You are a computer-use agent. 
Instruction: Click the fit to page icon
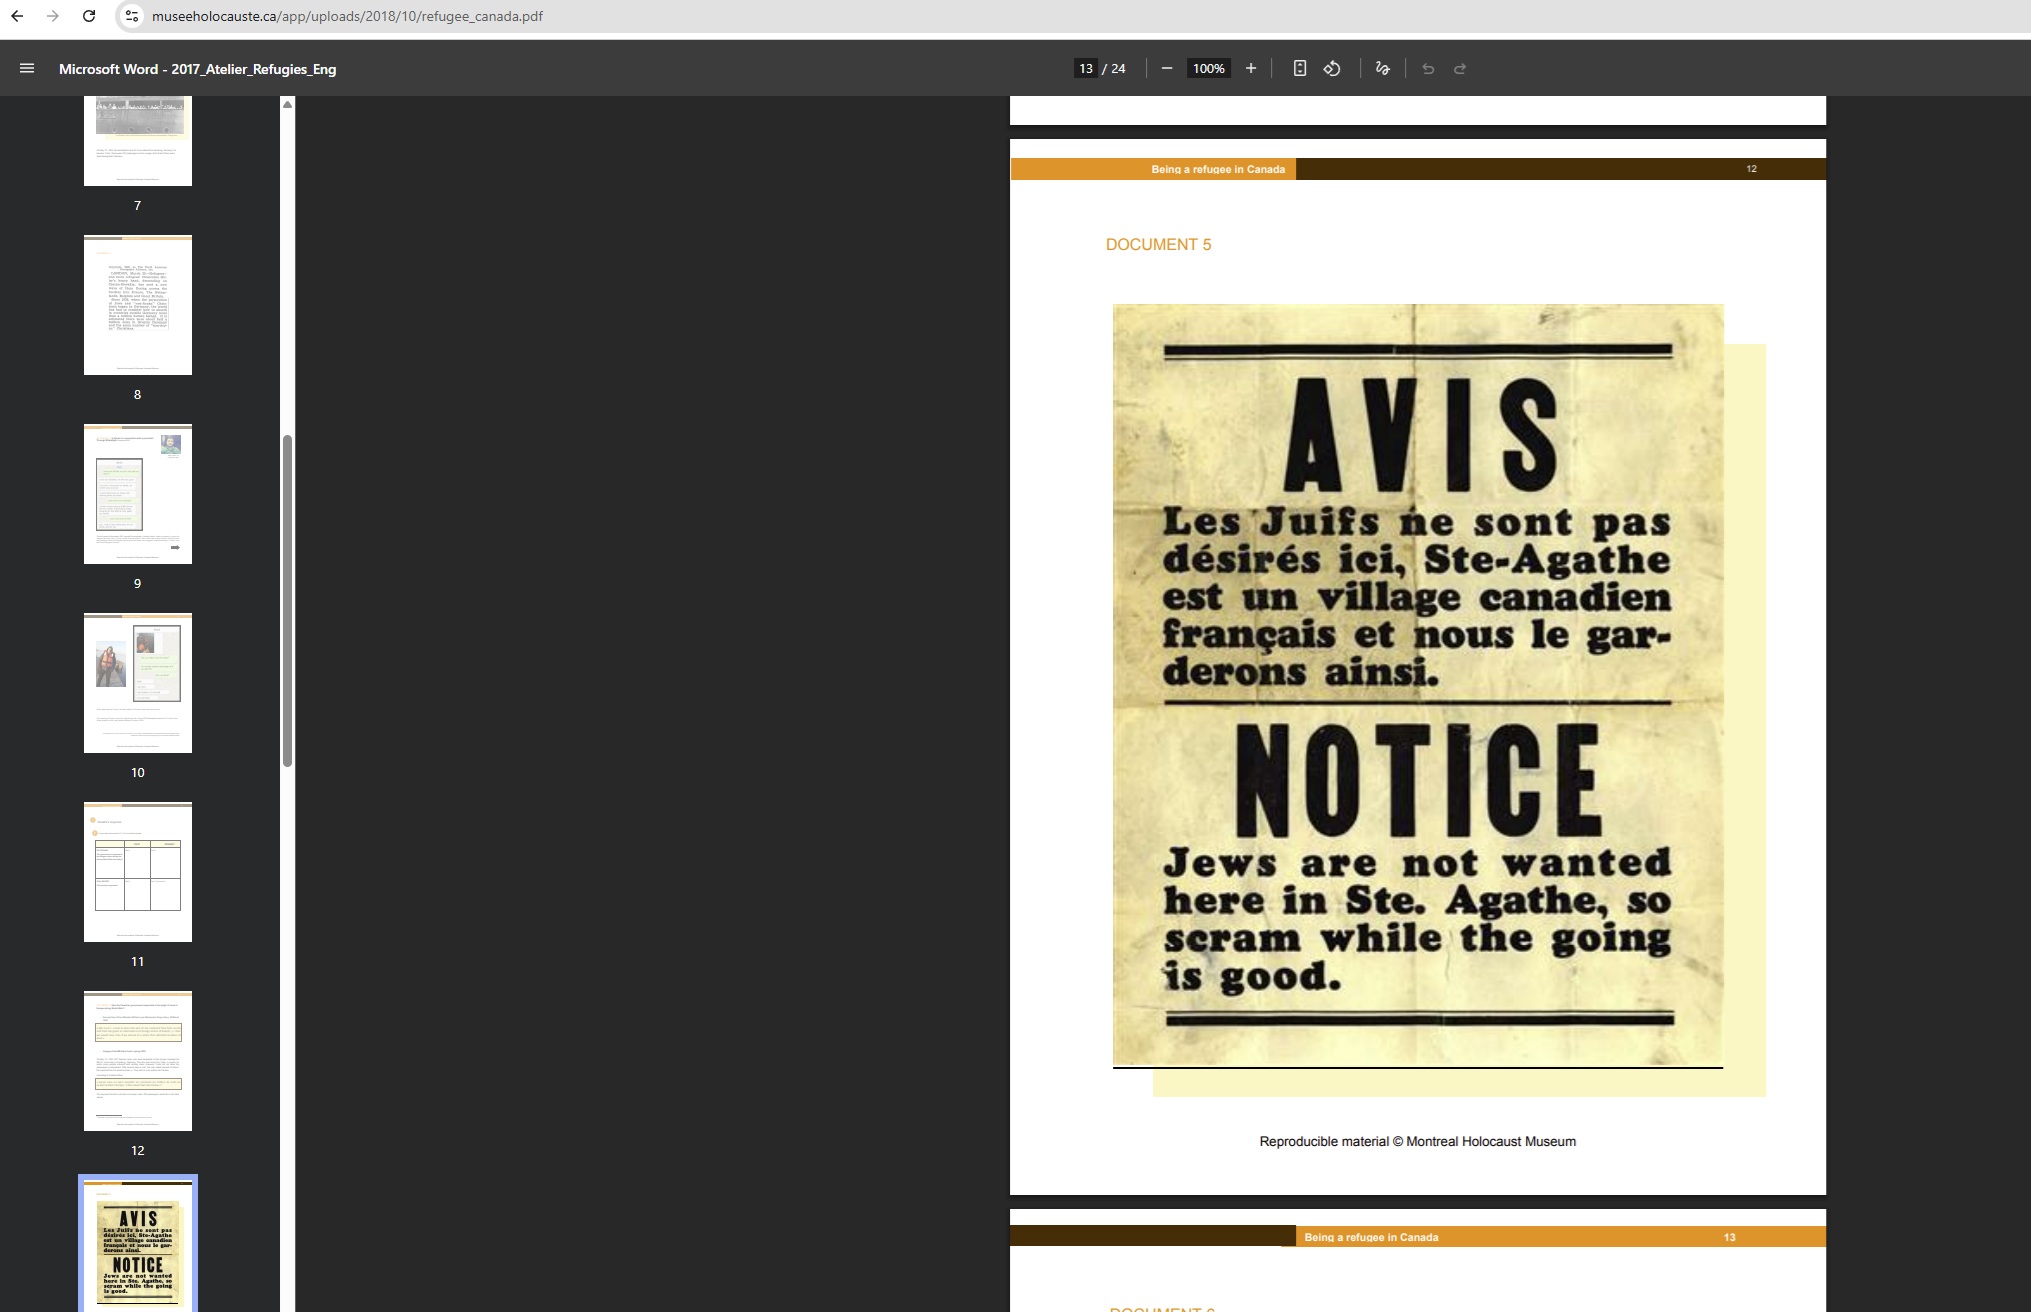[1299, 69]
